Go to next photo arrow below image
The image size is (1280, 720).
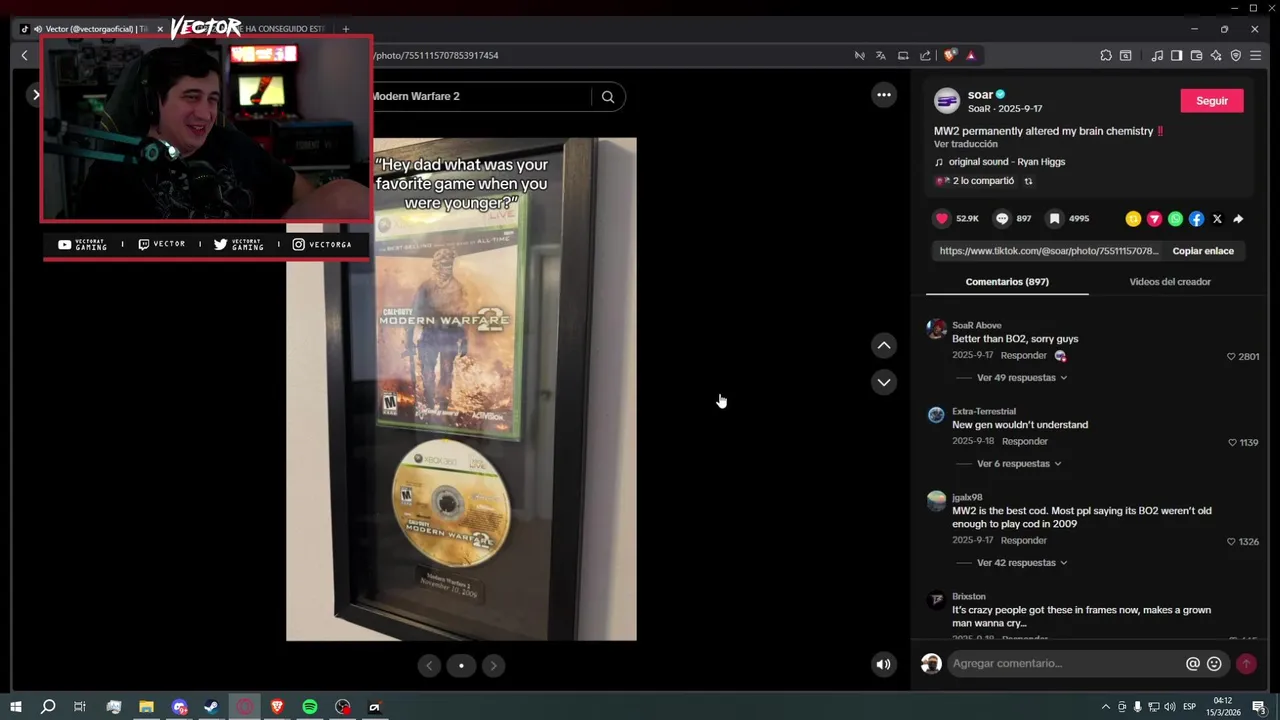click(x=493, y=666)
